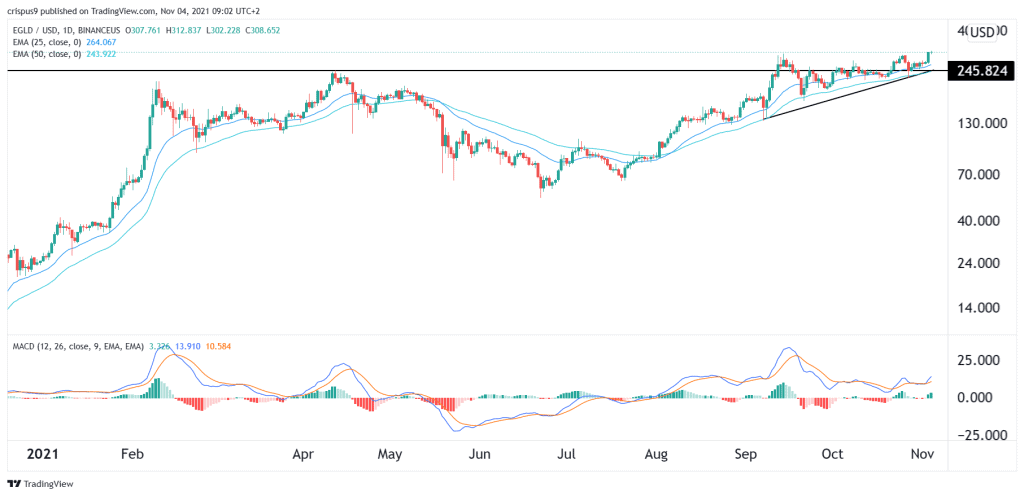The height and width of the screenshot is (496, 1024).
Task: Click the TradingView logo at bottom left
Action: (x=40, y=484)
